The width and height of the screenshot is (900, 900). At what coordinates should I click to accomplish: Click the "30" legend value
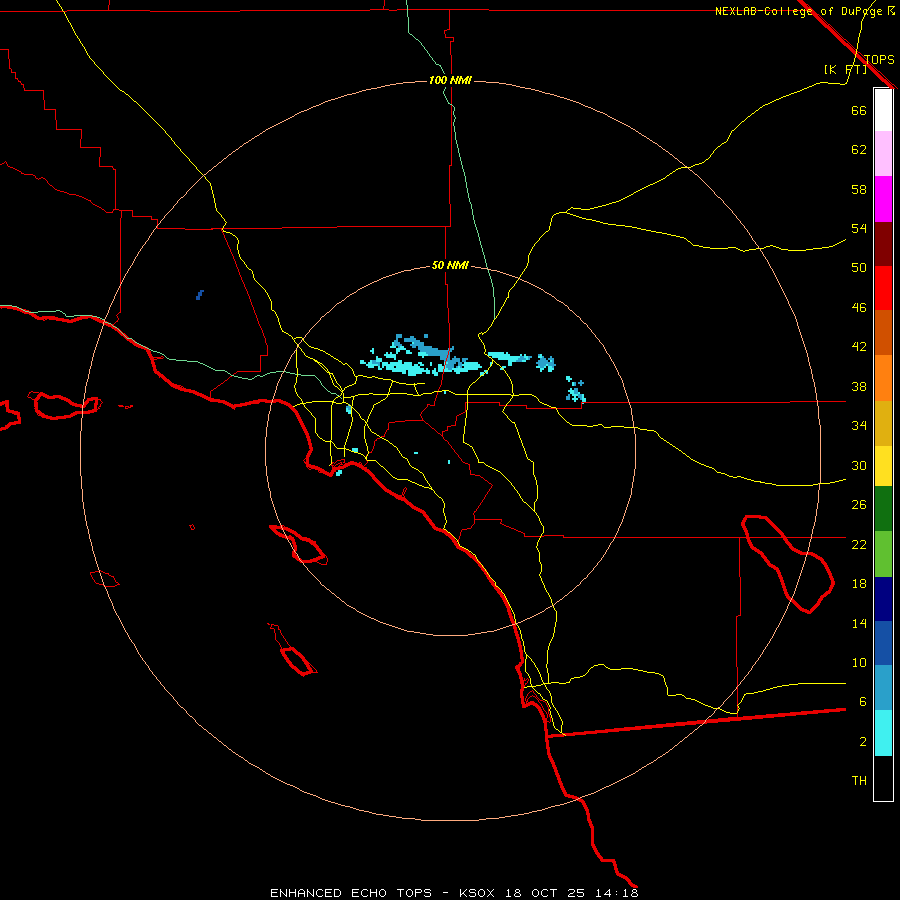859,465
